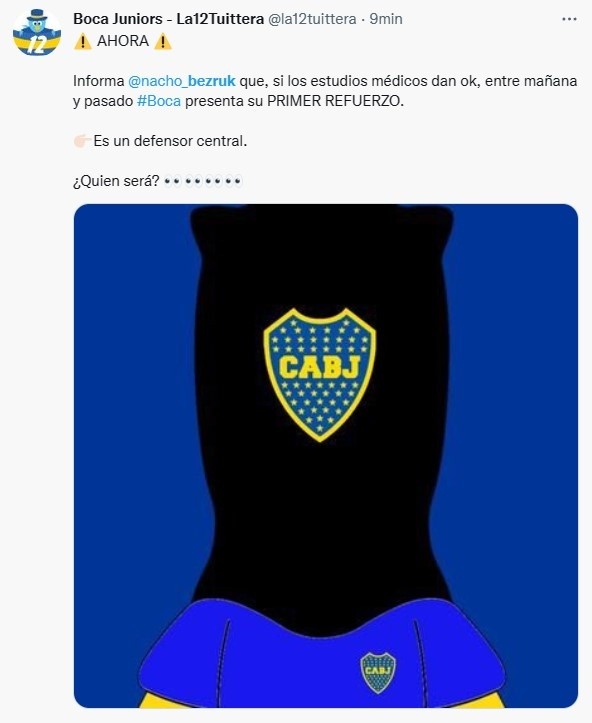Click the '¿Quien será?' text
The width and height of the screenshot is (592, 723).
click(116, 181)
